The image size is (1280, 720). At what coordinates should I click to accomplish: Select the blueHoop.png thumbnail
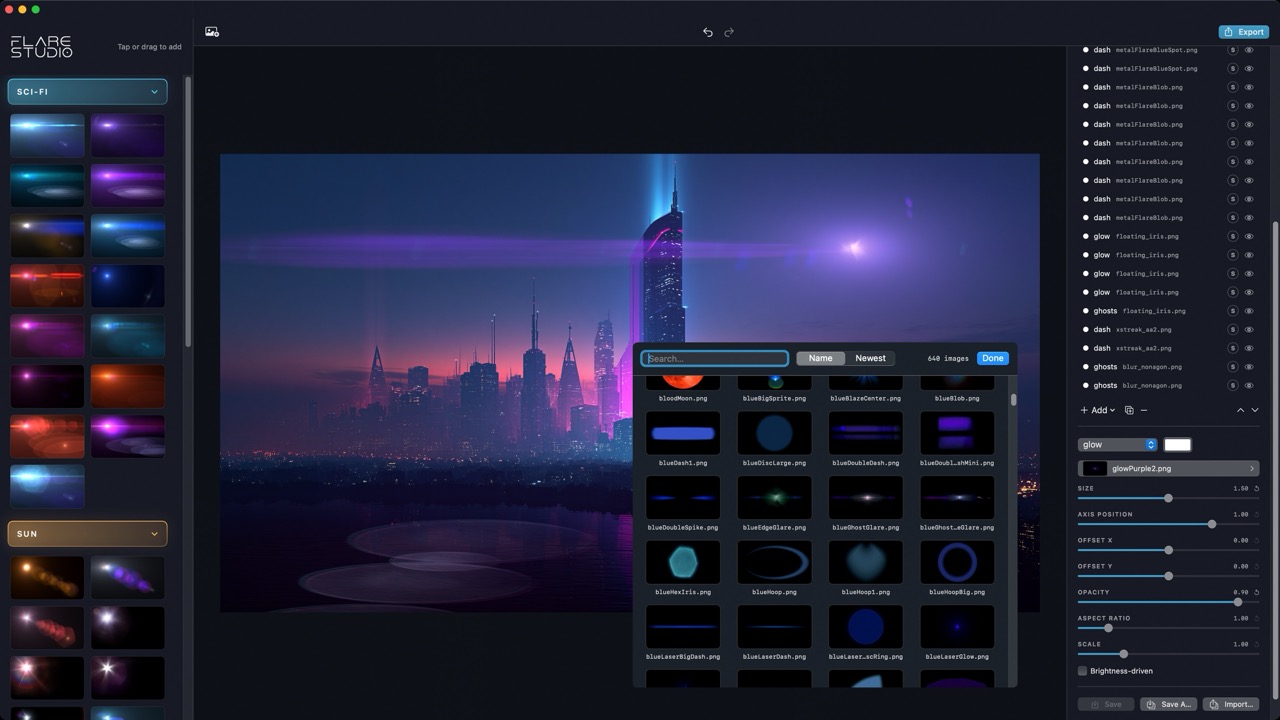(x=774, y=562)
